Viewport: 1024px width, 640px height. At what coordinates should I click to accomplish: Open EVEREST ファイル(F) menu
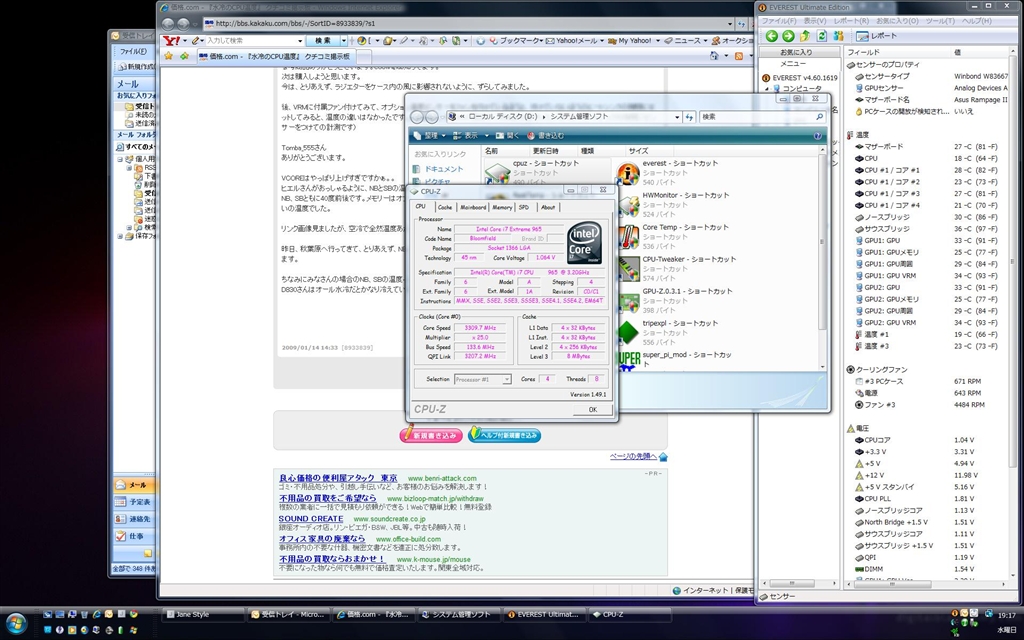click(x=779, y=21)
